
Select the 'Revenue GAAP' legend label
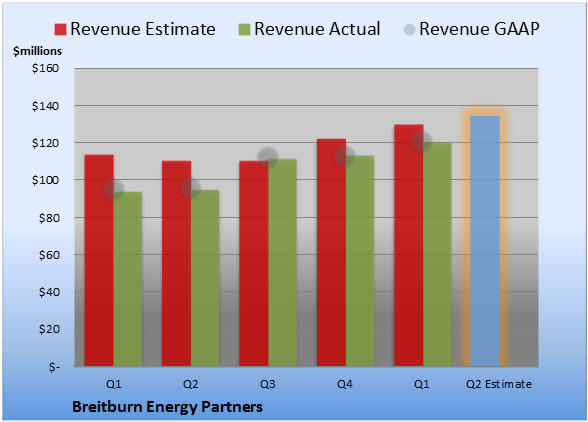point(479,29)
